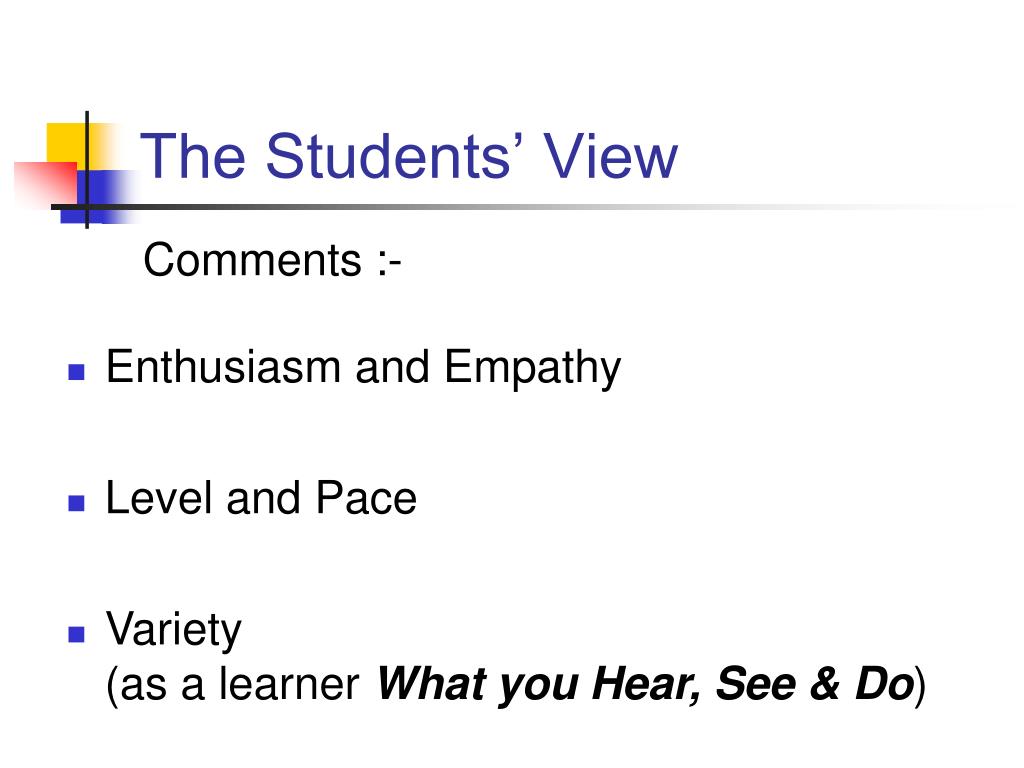Click the word 'Do' at the end of the slide

pyautogui.click(x=885, y=684)
